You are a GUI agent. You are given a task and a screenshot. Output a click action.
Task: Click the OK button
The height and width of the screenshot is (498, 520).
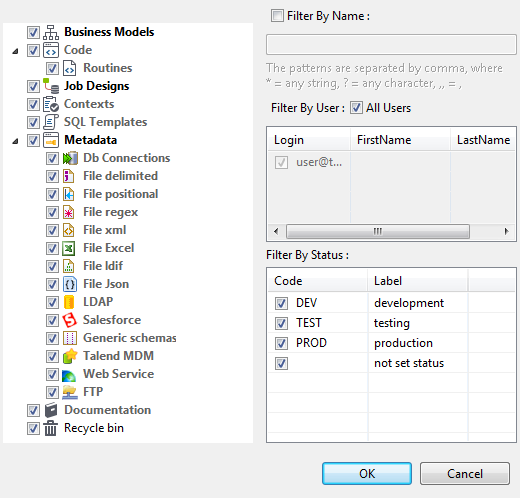367,473
